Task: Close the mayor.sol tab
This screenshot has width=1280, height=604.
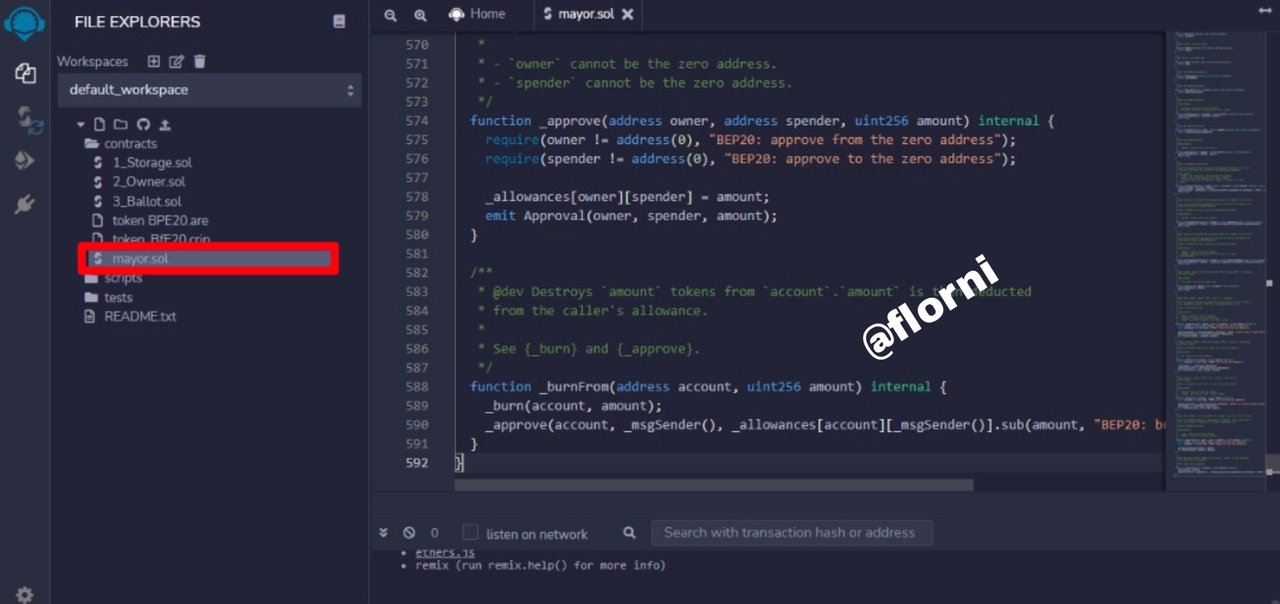Action: [627, 14]
